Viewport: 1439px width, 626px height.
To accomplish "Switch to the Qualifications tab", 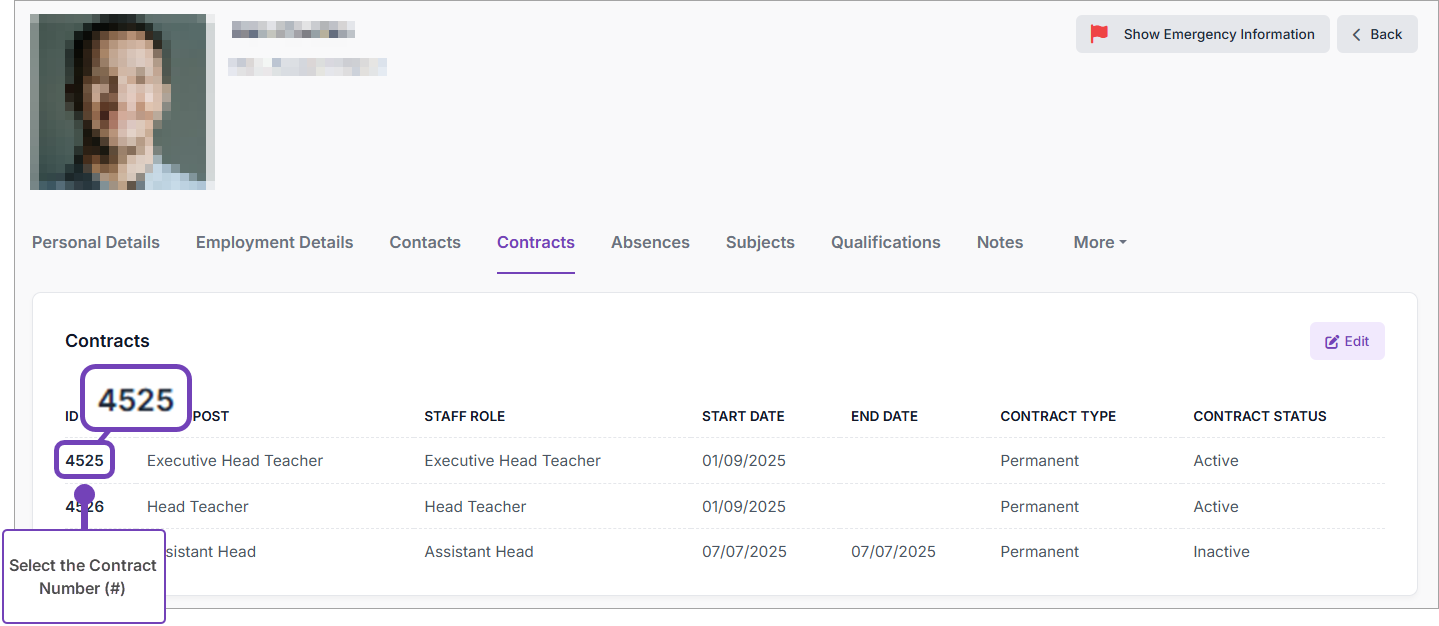I will [x=885, y=243].
